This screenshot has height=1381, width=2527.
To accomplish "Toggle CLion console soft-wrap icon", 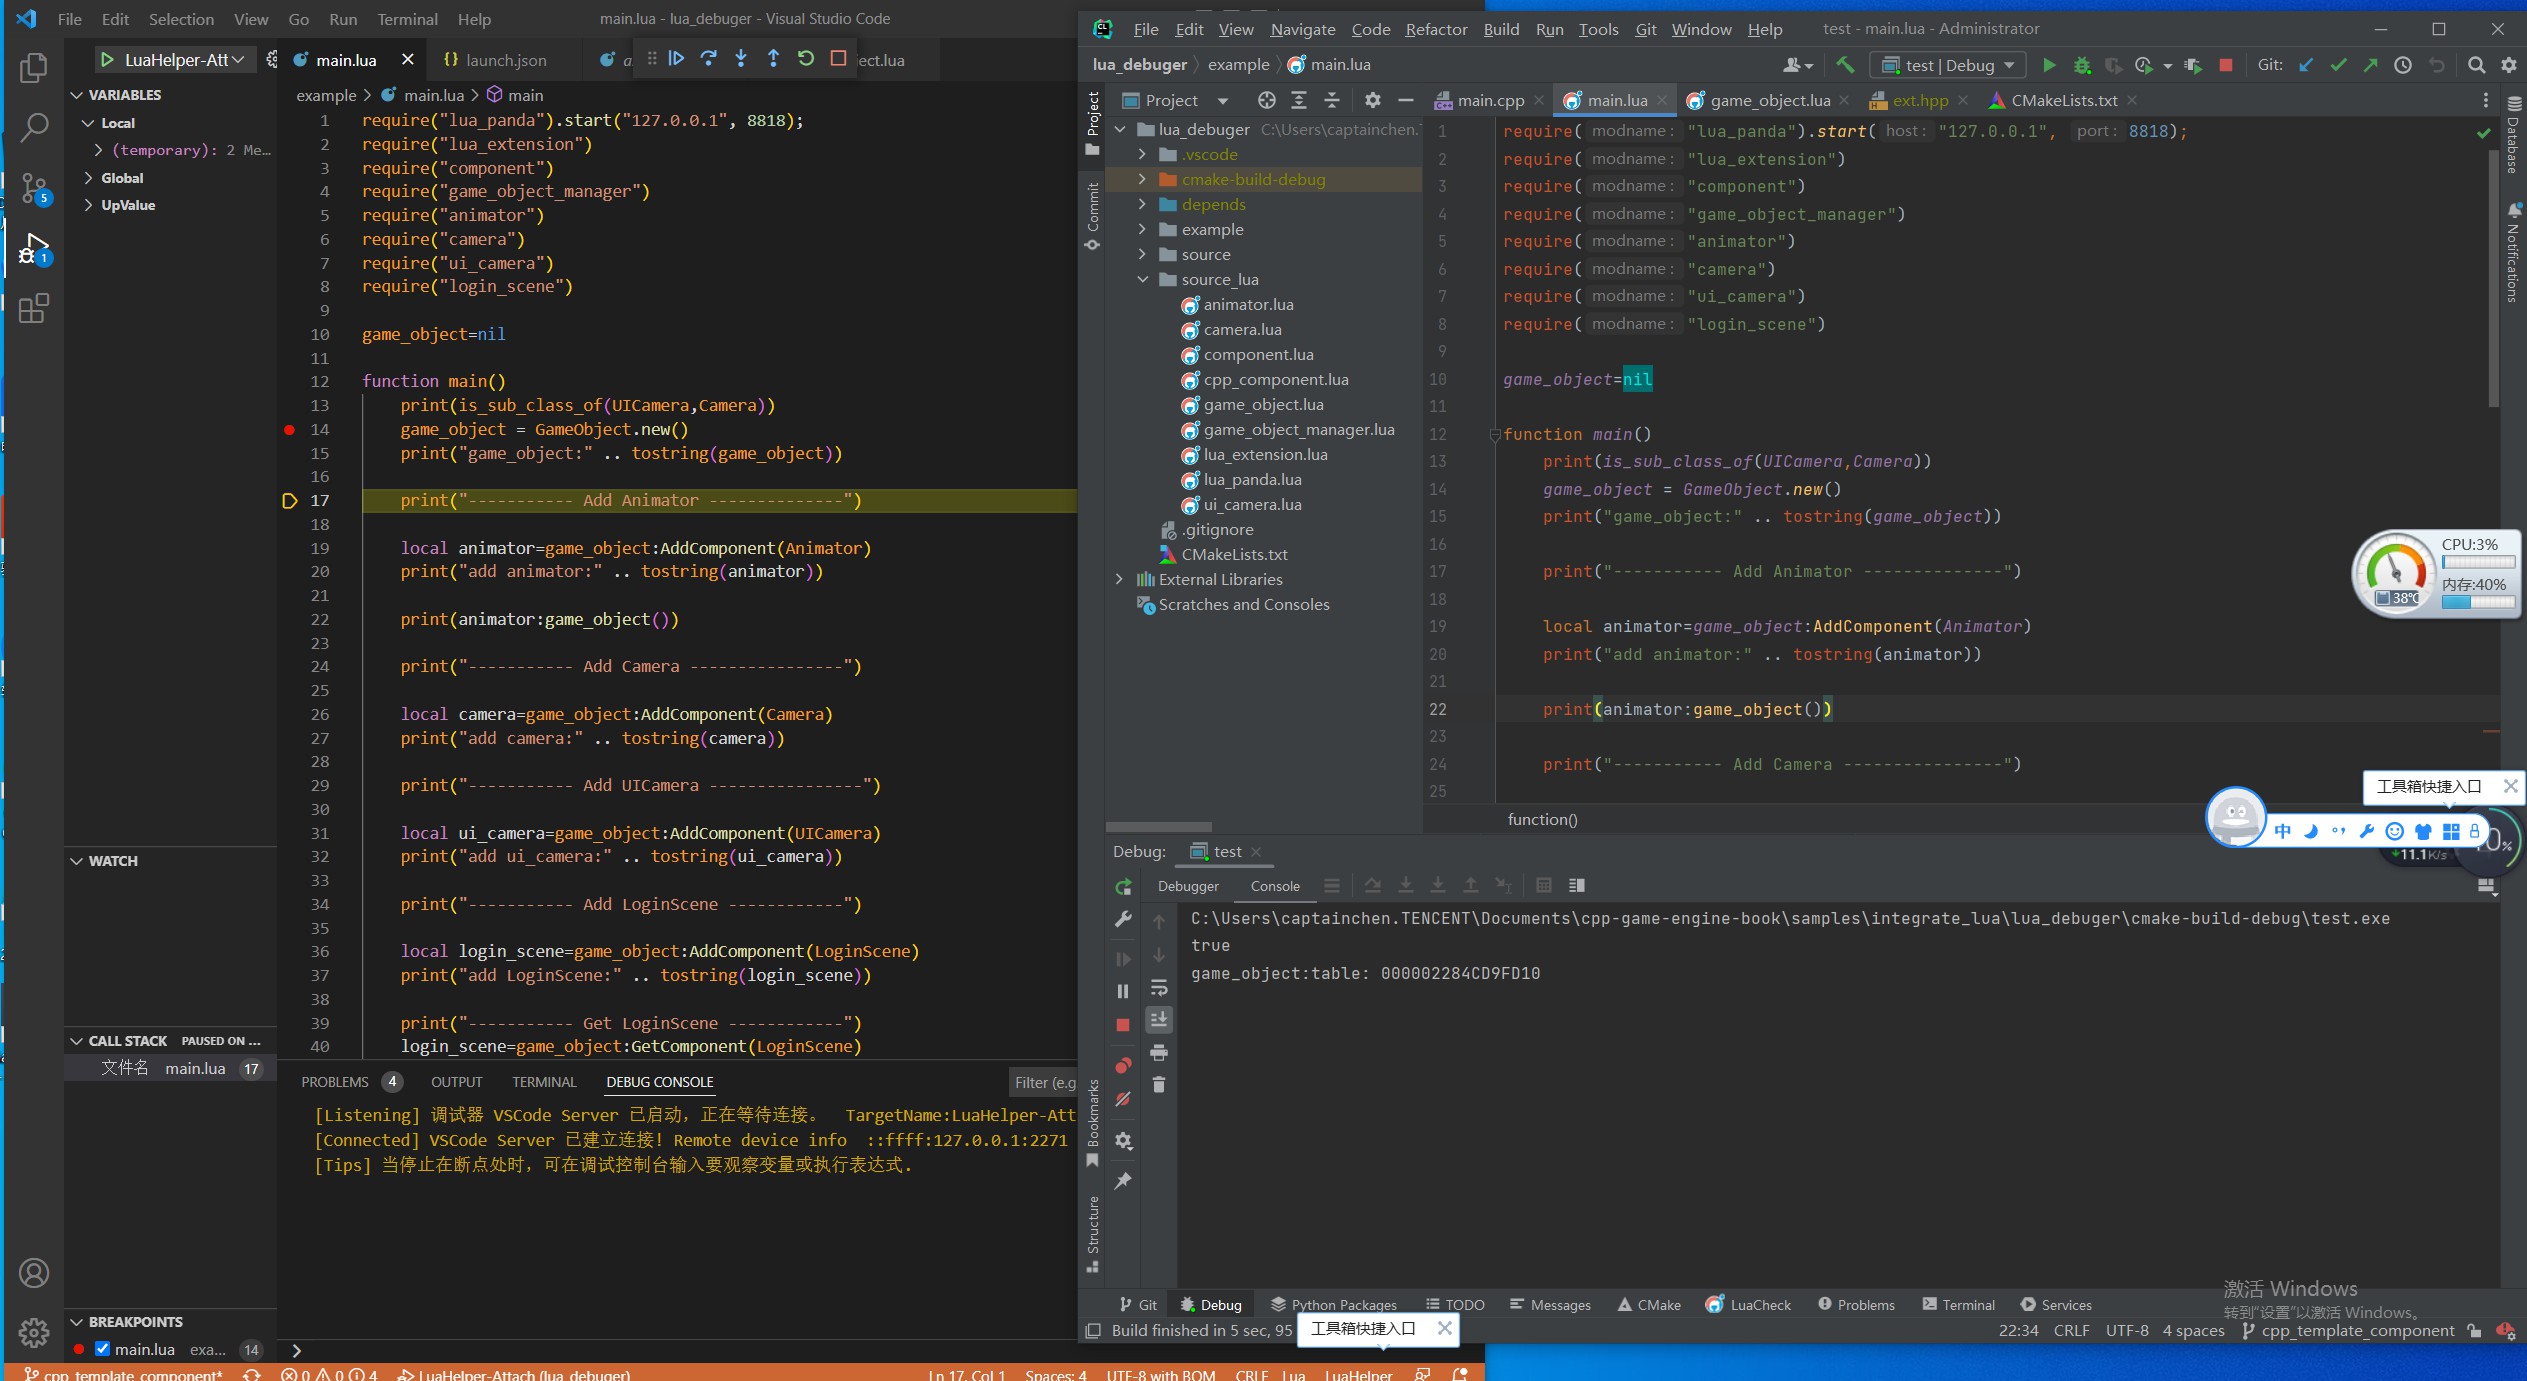I will [1159, 988].
